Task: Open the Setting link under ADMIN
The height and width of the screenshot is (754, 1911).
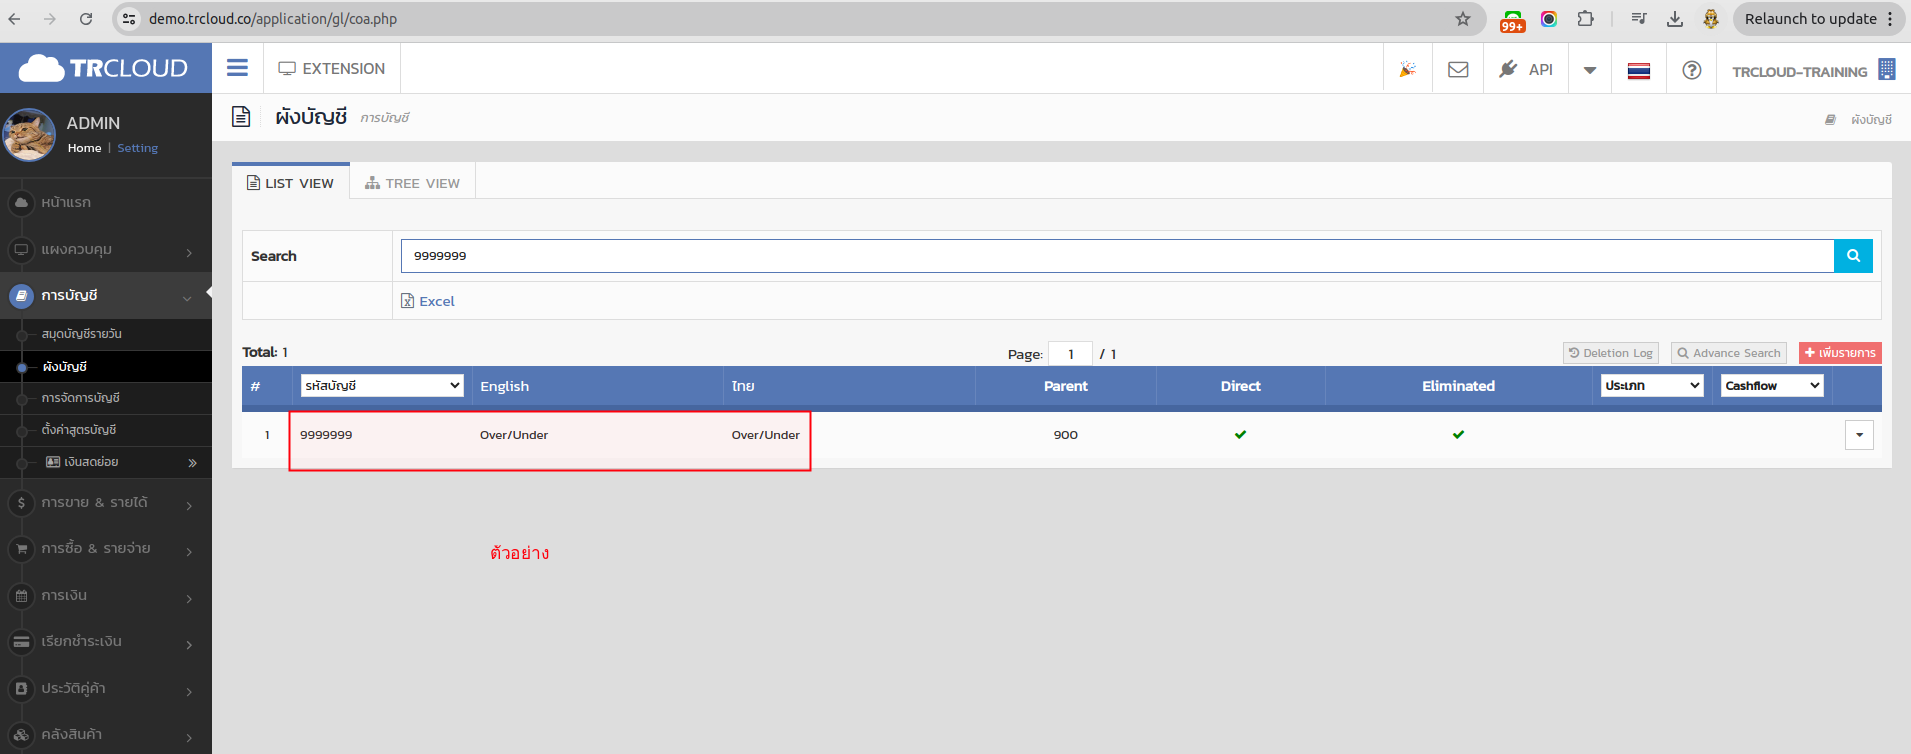Action: coord(138,148)
